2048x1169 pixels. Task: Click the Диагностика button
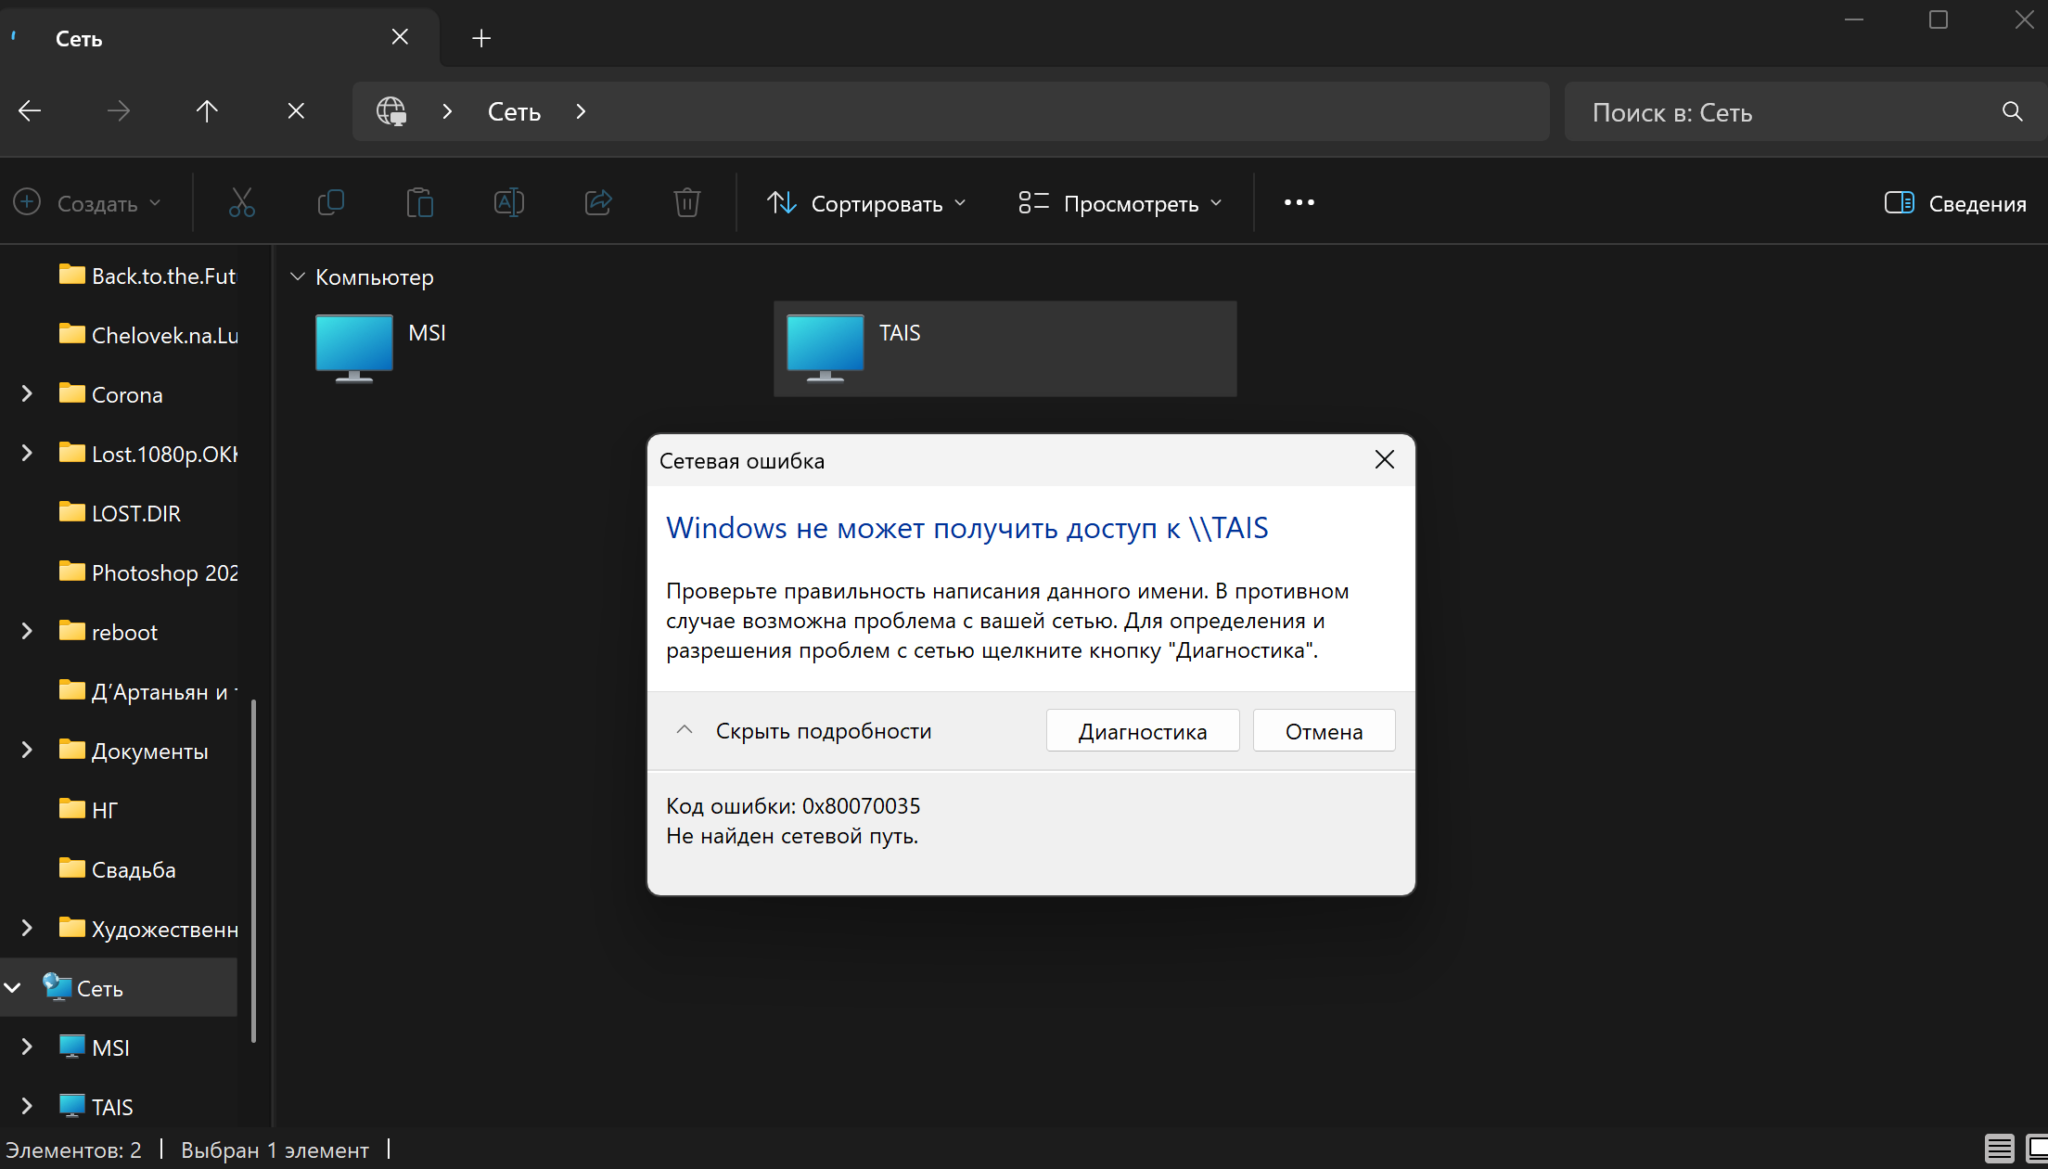(x=1142, y=730)
